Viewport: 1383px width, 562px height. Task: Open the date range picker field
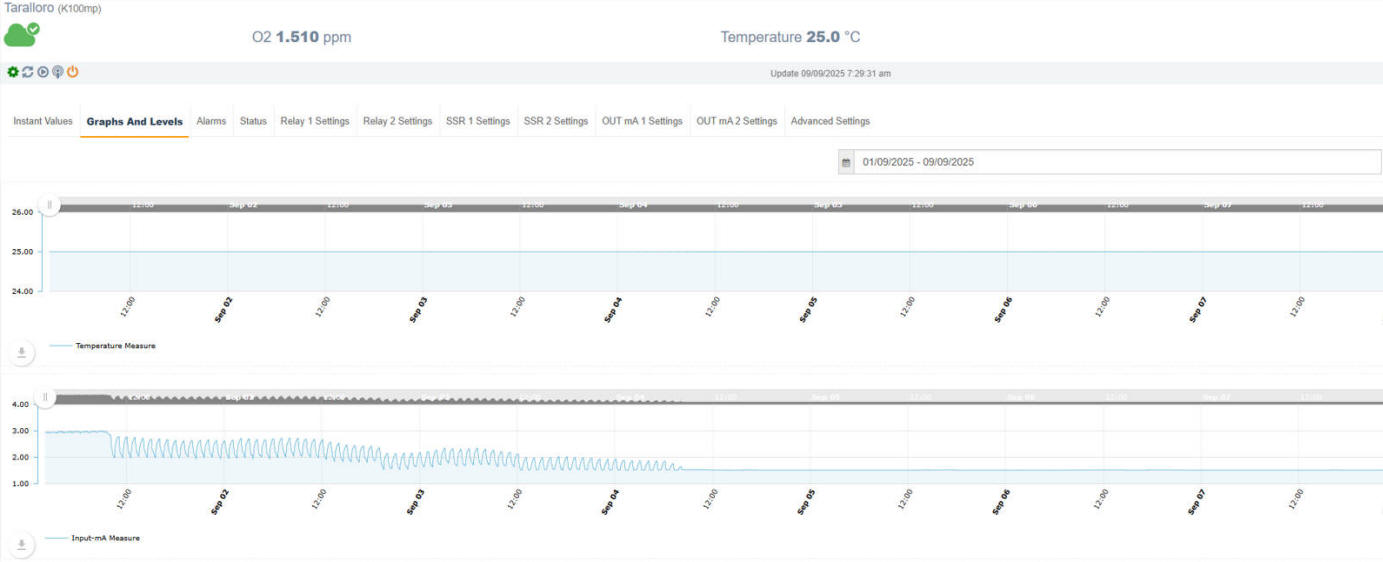click(1116, 162)
